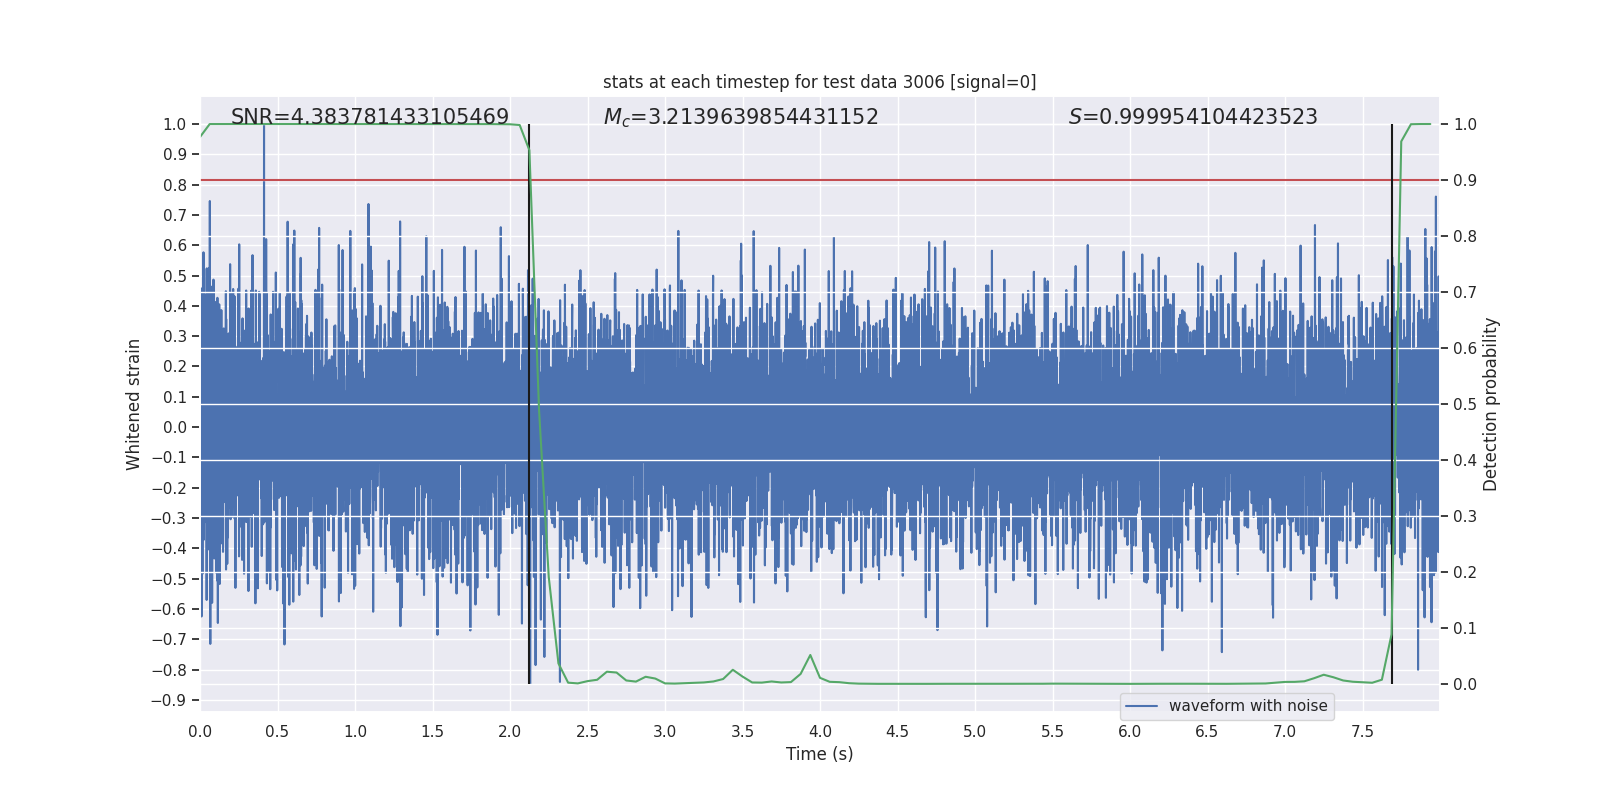Click the green curve's small peak near 4.0s
Image resolution: width=1600 pixels, height=800 pixels.
(x=810, y=657)
